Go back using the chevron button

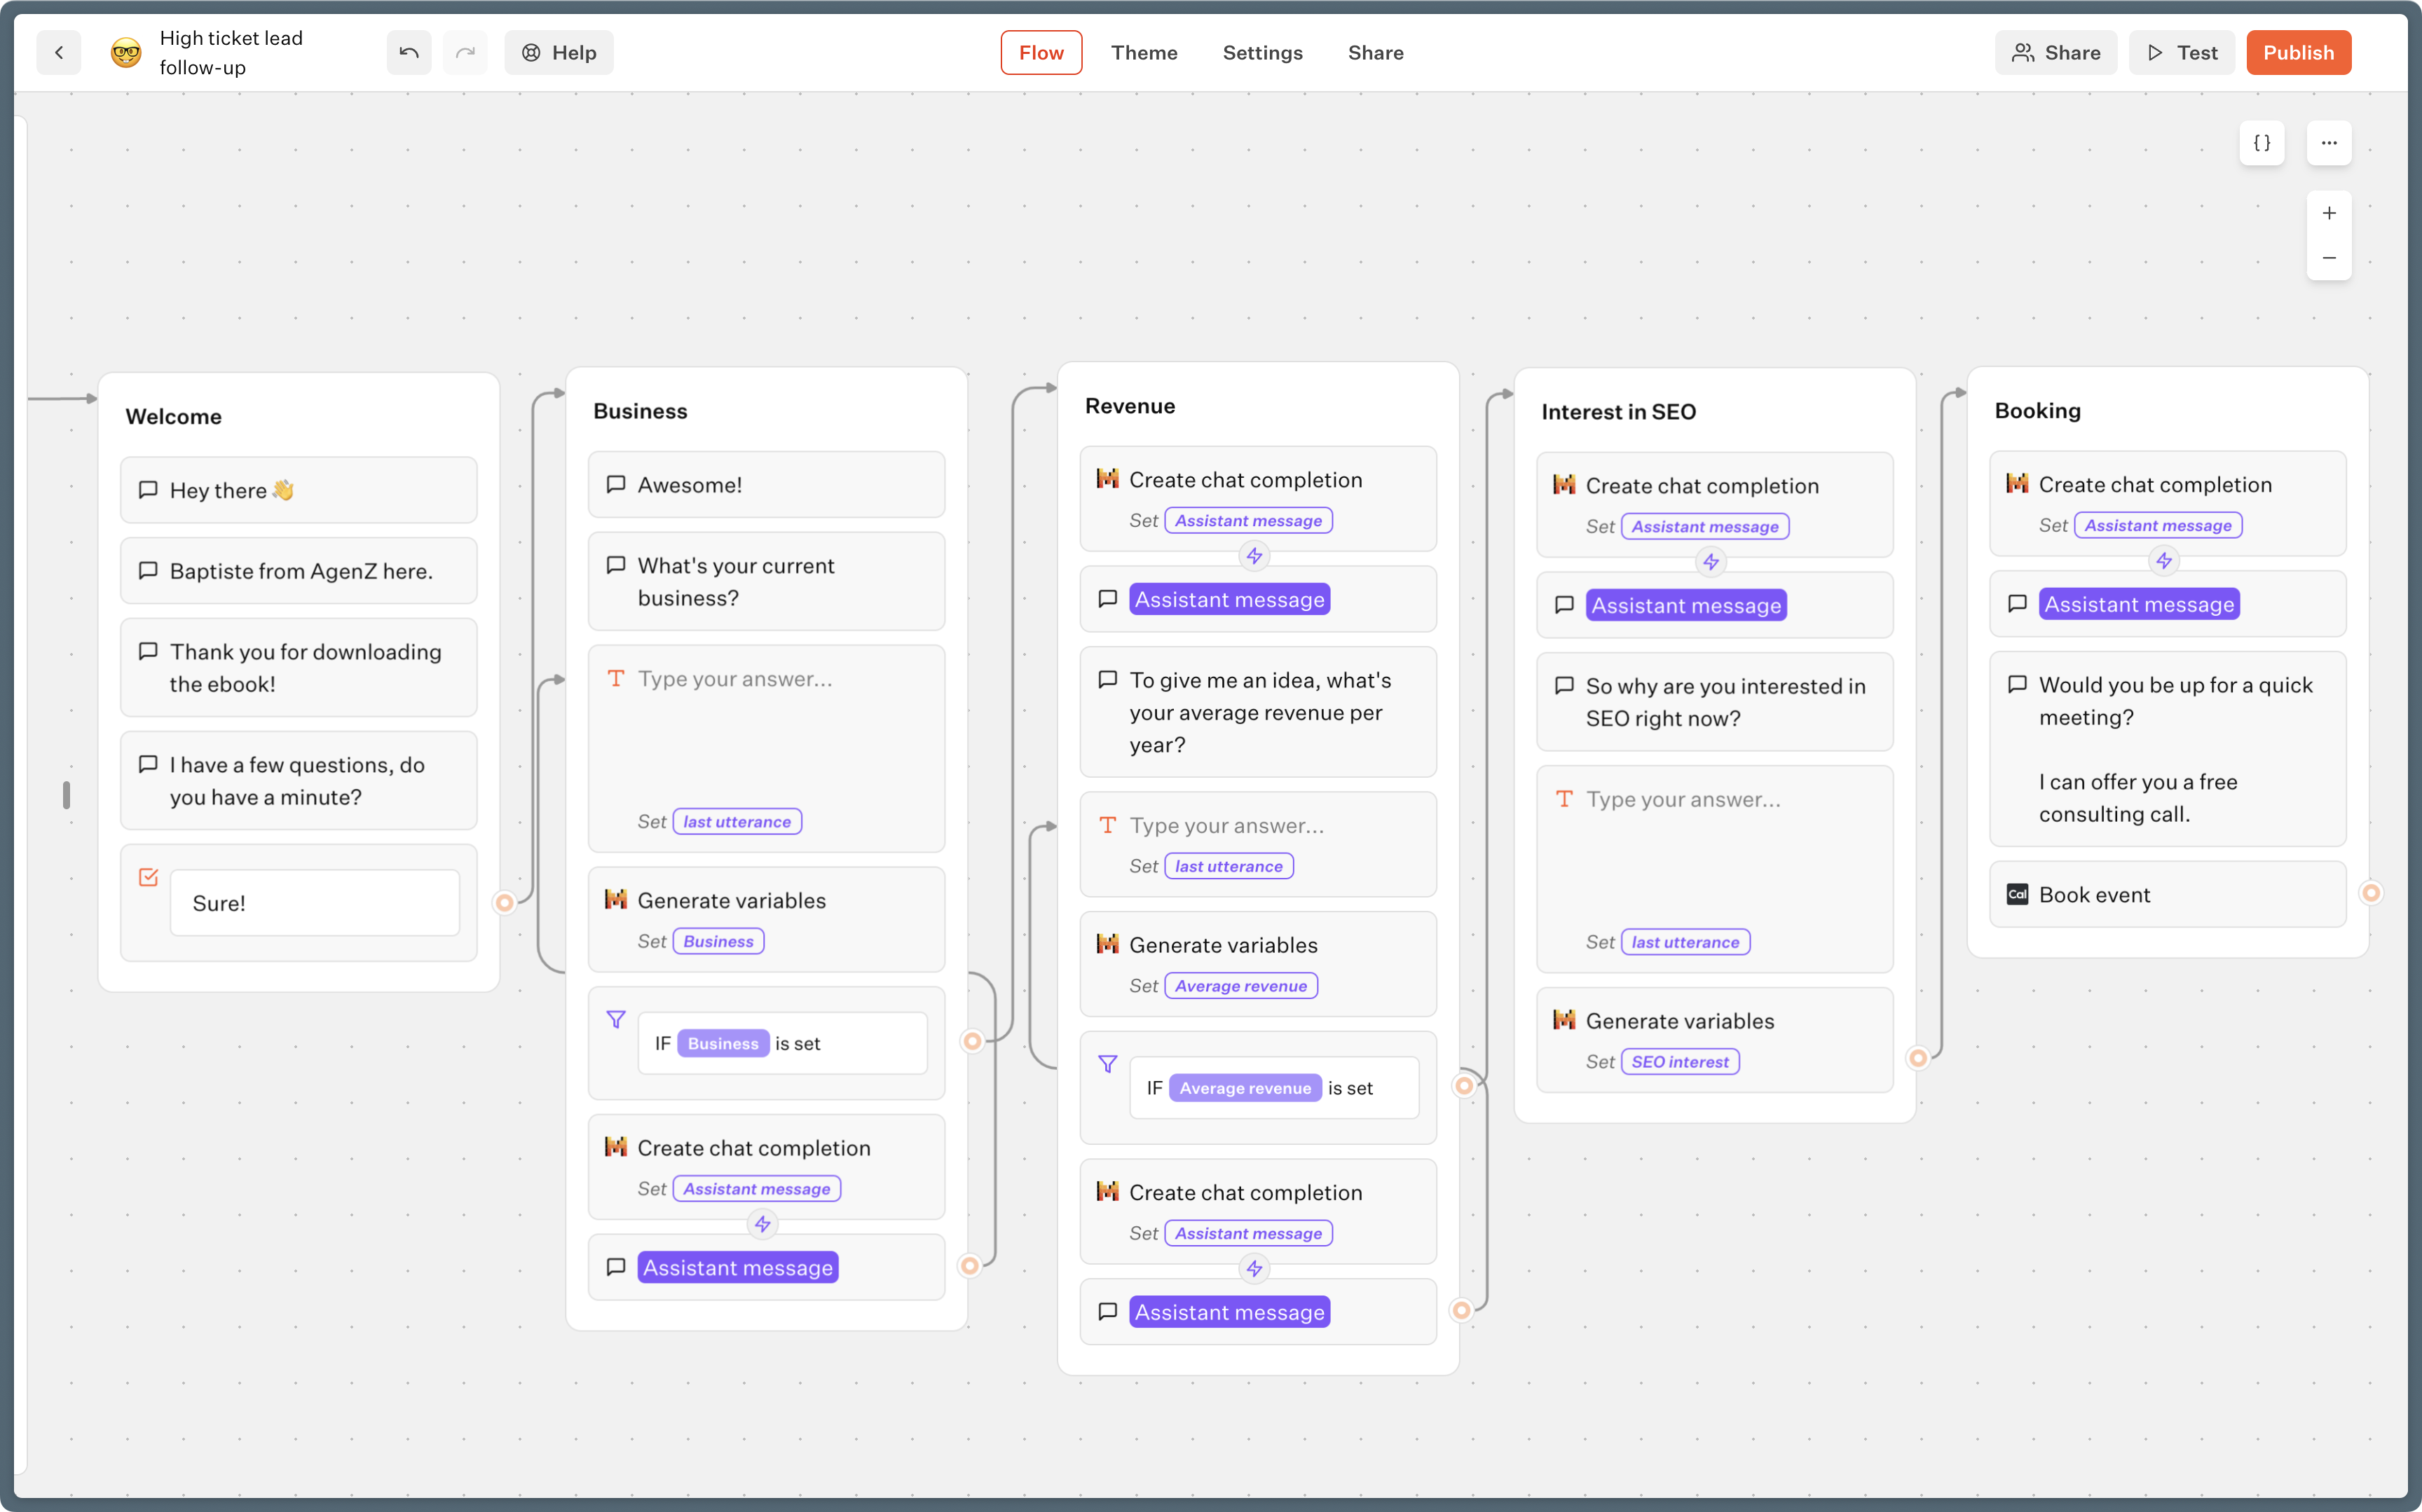pos(59,53)
